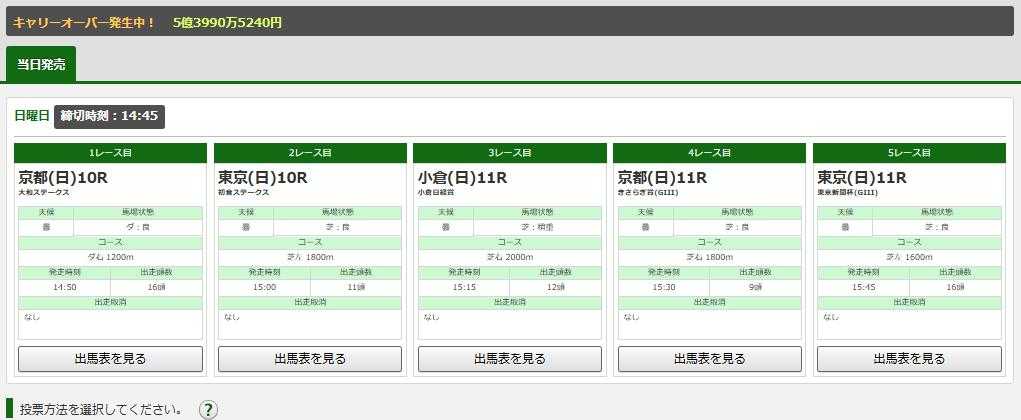
Task: Show 出馬表 for 東京(日)11R race
Action: point(909,359)
